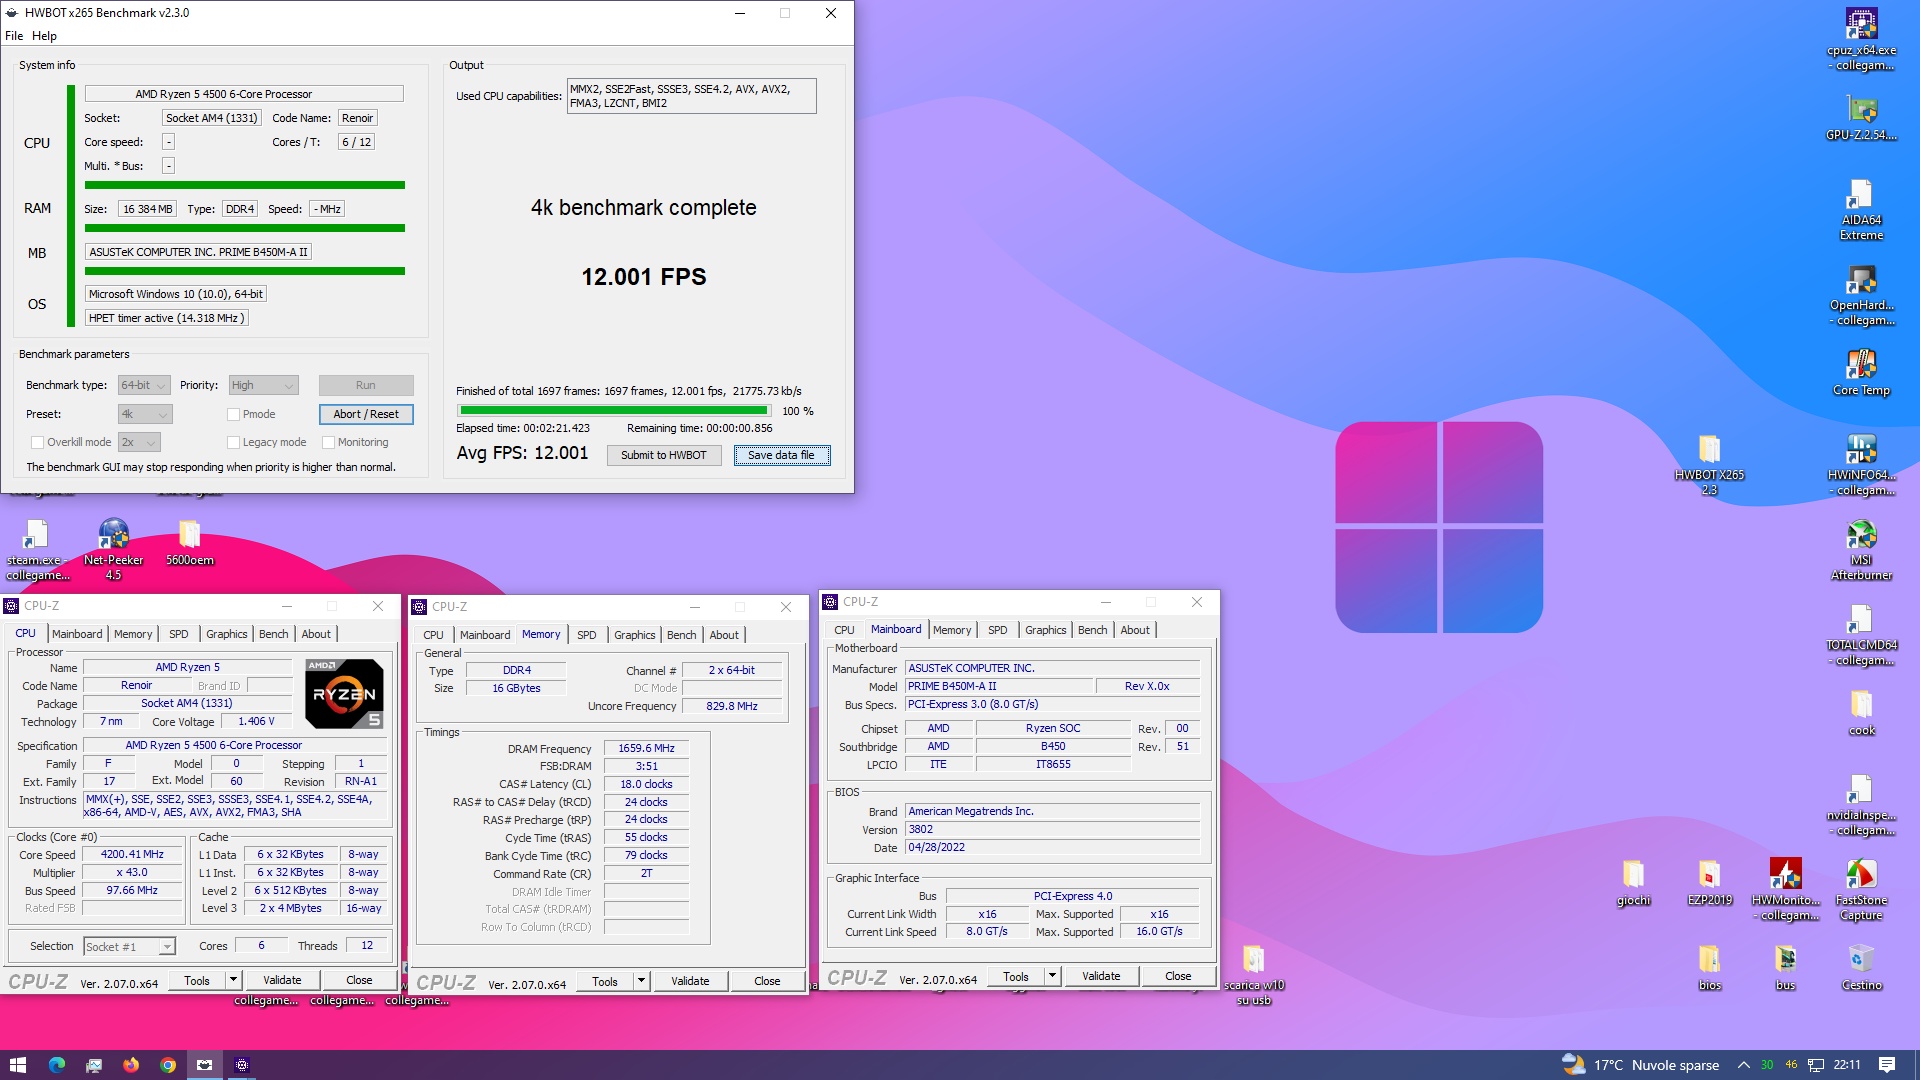Open OpenHardwareMonitor desktop shortcut
This screenshot has width=1920, height=1080.
point(1861,295)
